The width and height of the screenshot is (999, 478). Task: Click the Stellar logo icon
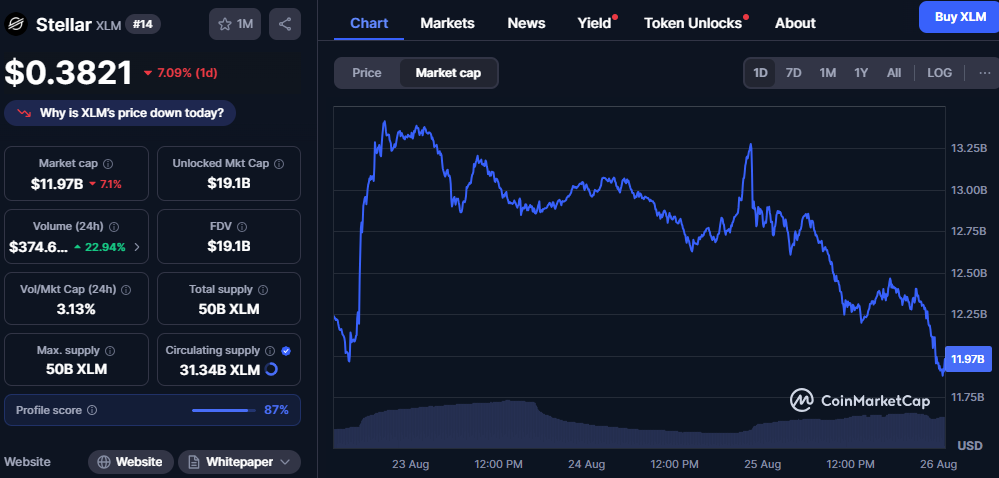[15, 24]
